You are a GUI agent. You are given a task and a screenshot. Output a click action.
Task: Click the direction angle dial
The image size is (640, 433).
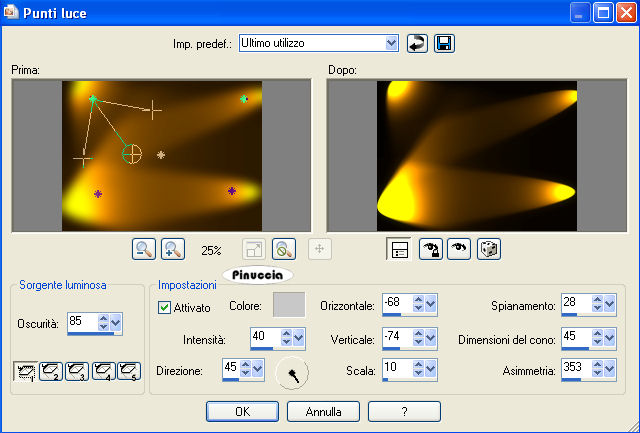292,373
